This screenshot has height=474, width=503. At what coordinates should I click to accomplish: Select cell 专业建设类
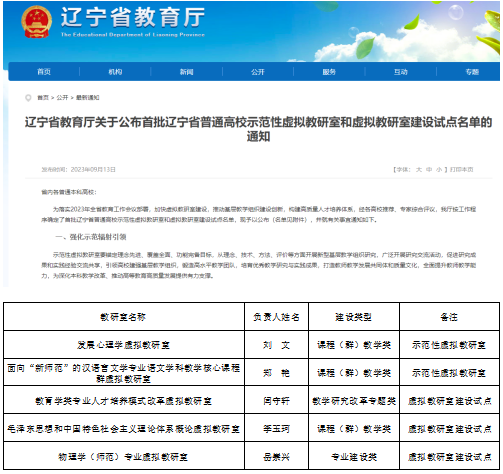pos(354,456)
